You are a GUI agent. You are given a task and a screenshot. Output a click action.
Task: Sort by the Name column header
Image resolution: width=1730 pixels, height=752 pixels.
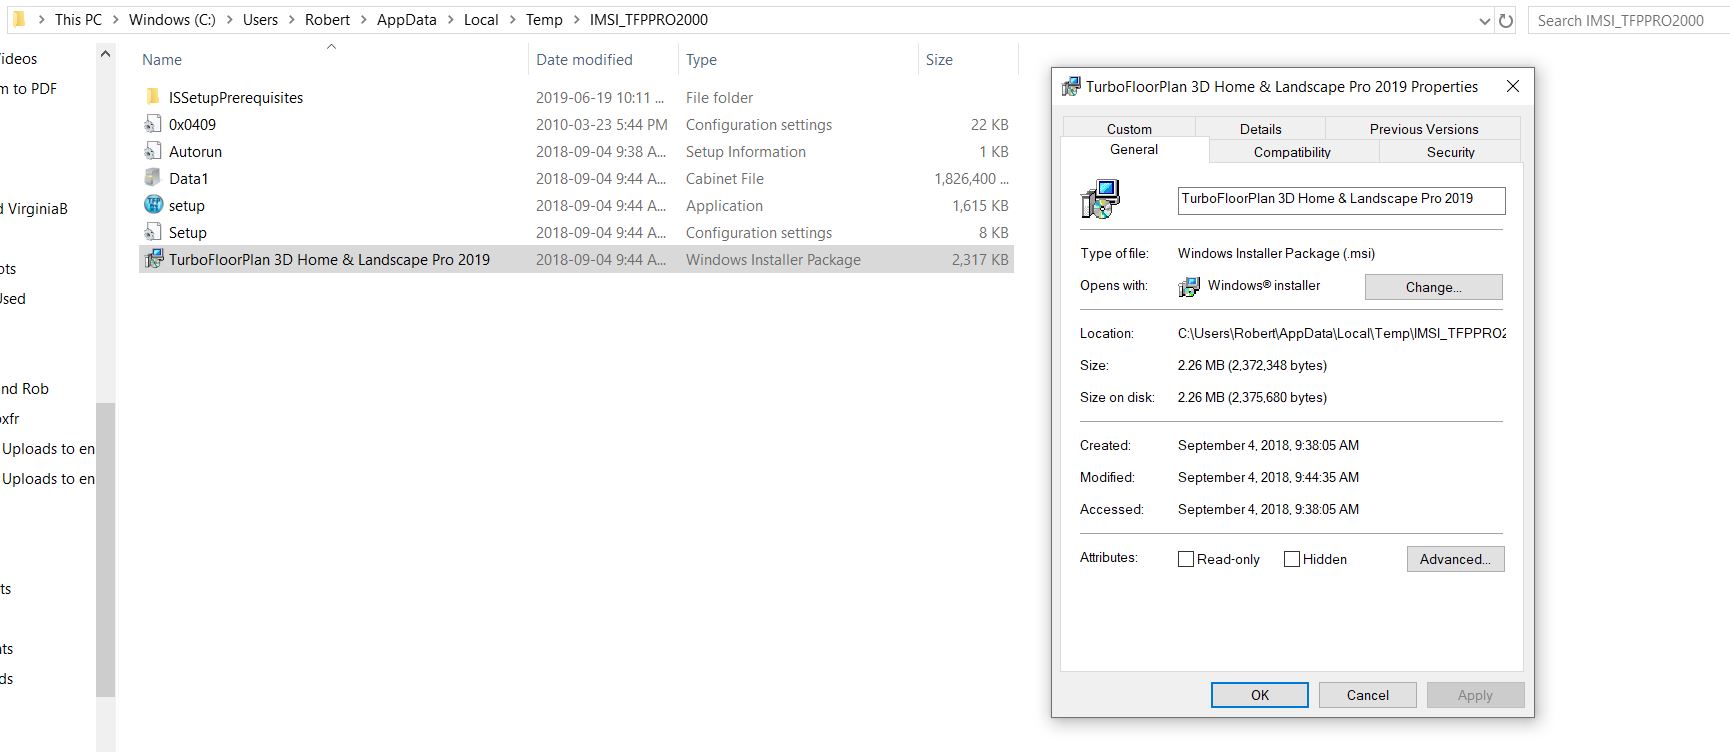click(x=162, y=60)
